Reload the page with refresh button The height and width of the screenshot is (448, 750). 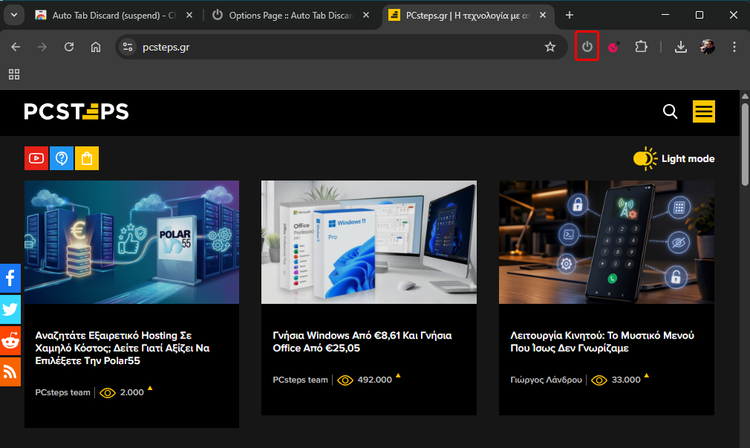(x=69, y=47)
